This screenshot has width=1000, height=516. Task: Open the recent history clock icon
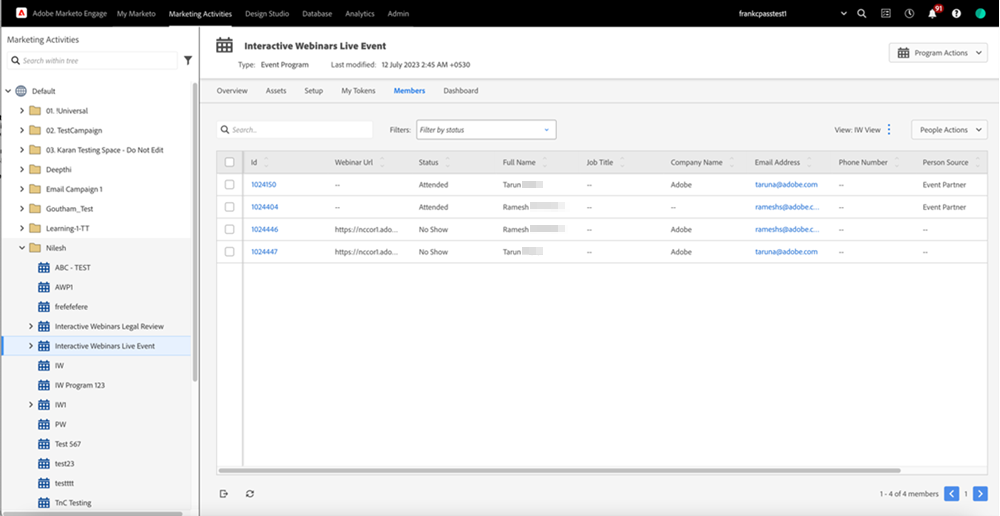[x=909, y=13]
